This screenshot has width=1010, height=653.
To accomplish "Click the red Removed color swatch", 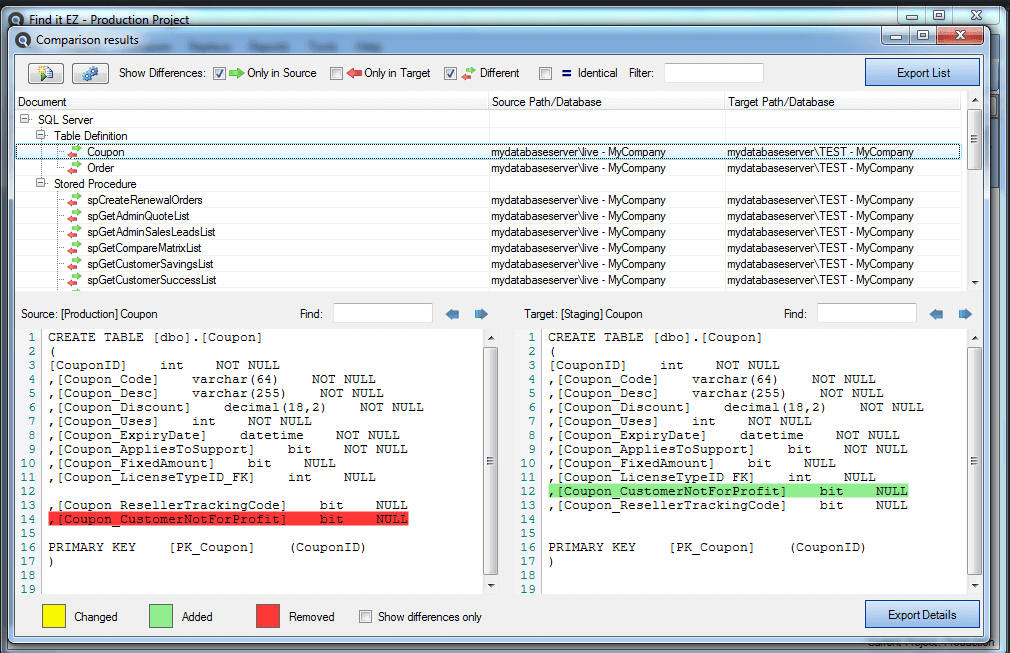I will (268, 616).
